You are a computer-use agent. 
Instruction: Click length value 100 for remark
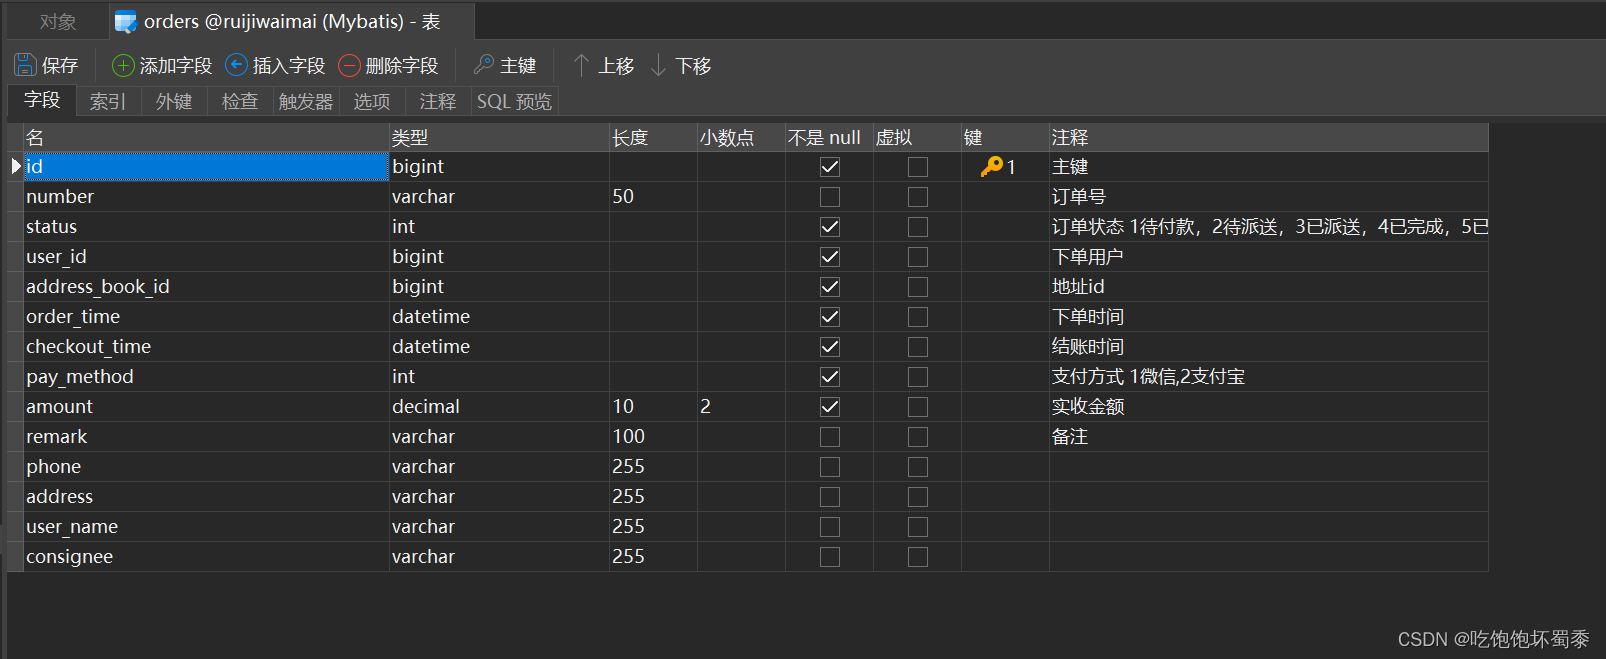point(653,437)
